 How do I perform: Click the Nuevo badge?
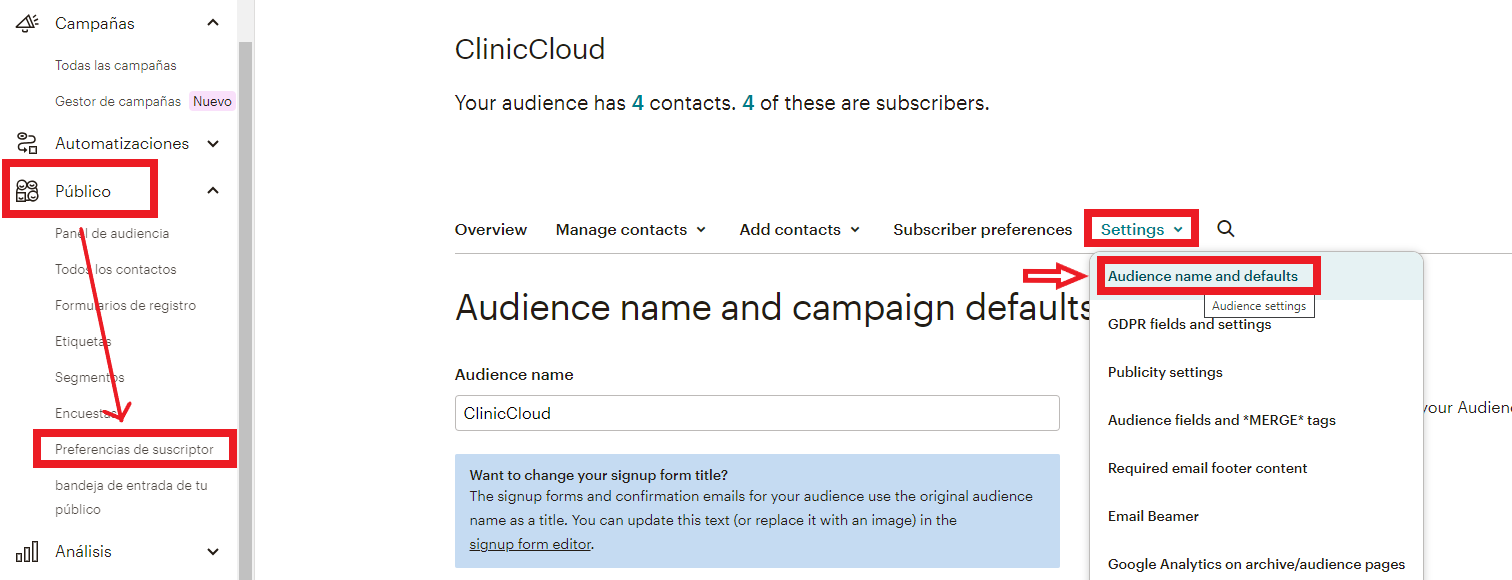pos(212,101)
